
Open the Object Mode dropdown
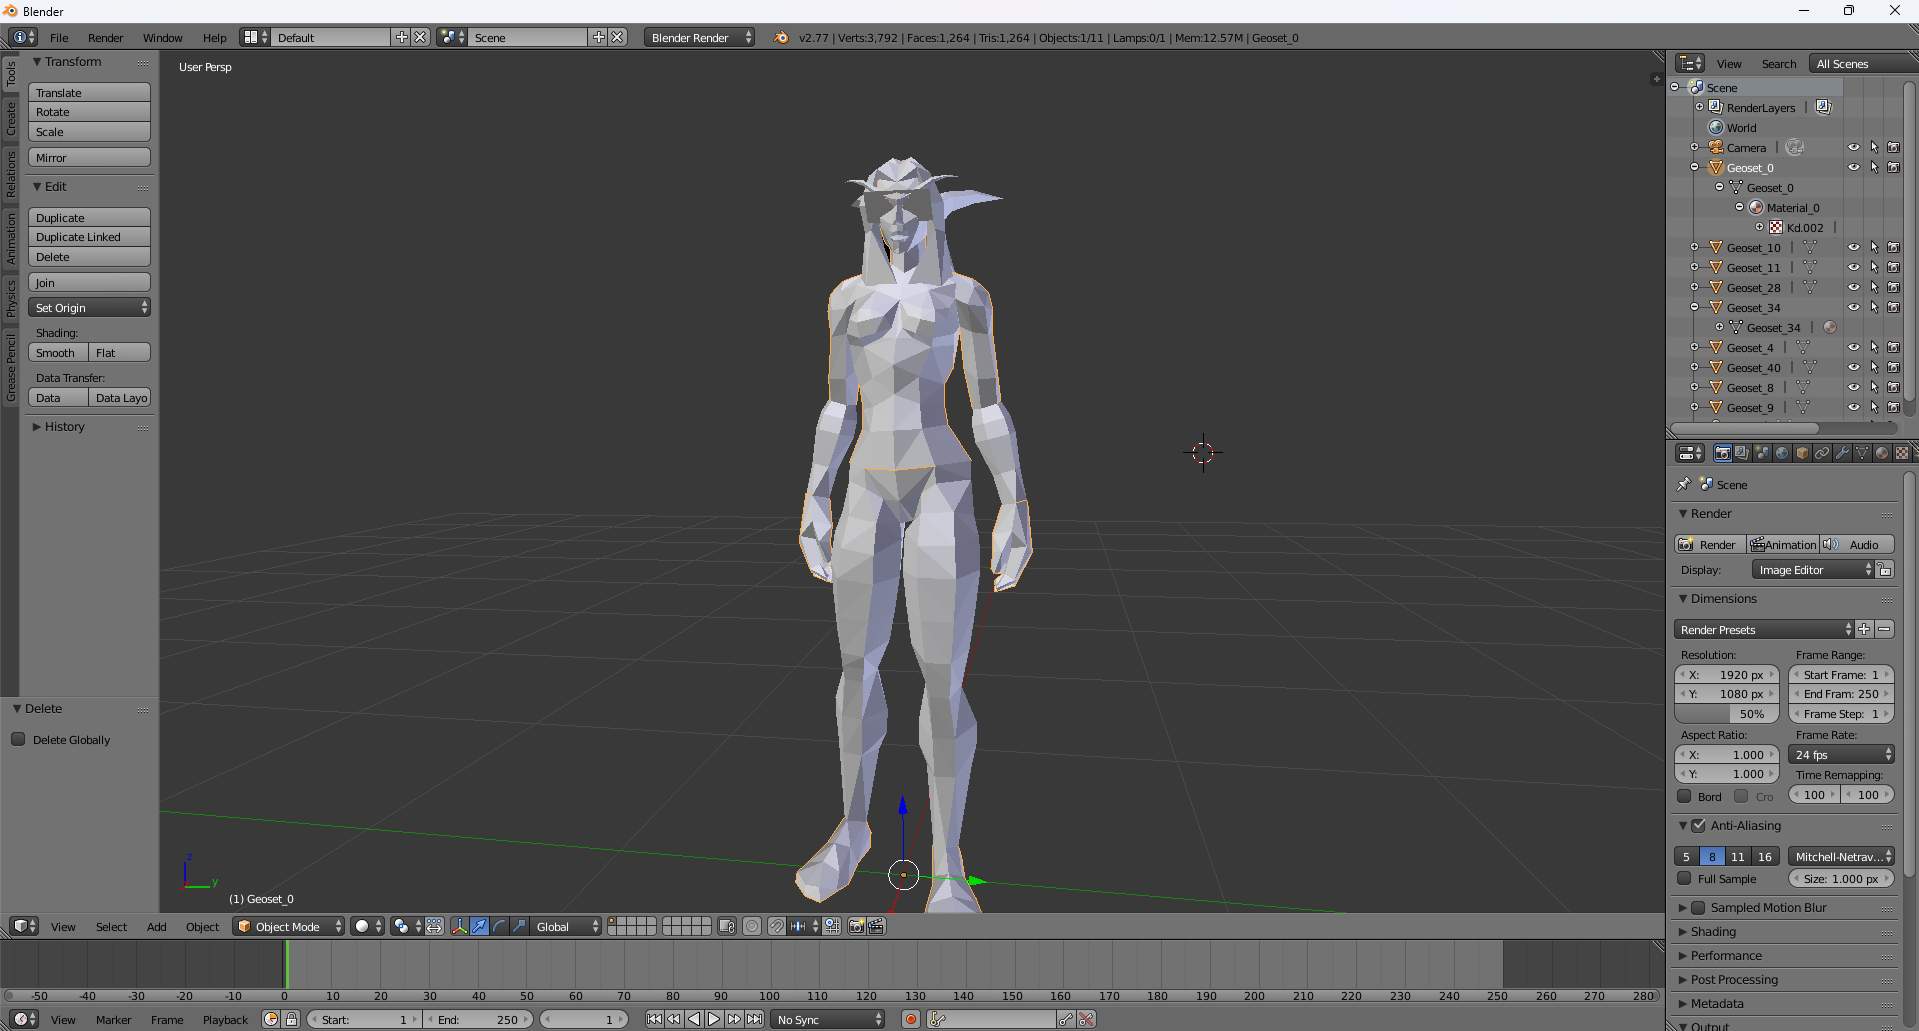click(288, 926)
